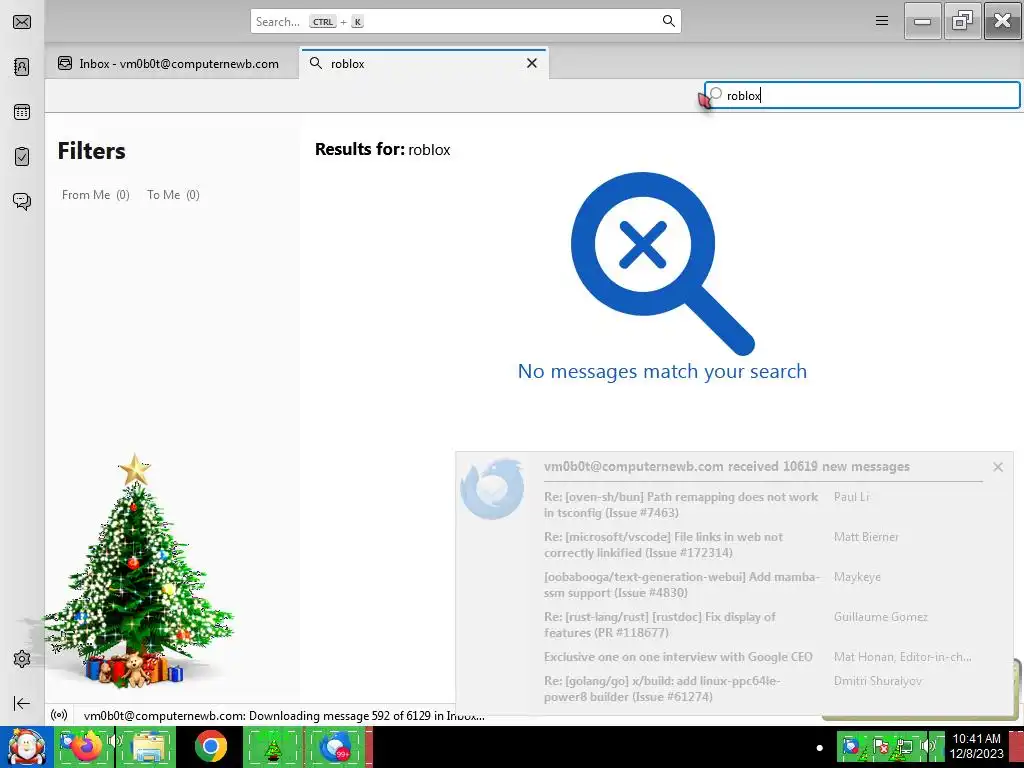Filter results by To Me (0)
Viewport: 1024px width, 768px height.
click(x=173, y=195)
